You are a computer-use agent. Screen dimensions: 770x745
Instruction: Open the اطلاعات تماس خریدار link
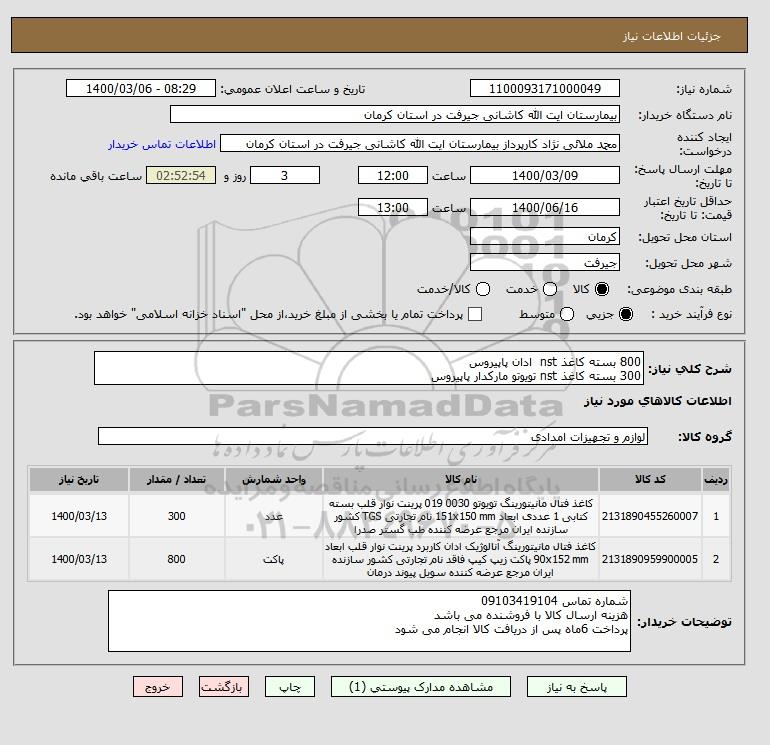pyautogui.click(x=162, y=144)
